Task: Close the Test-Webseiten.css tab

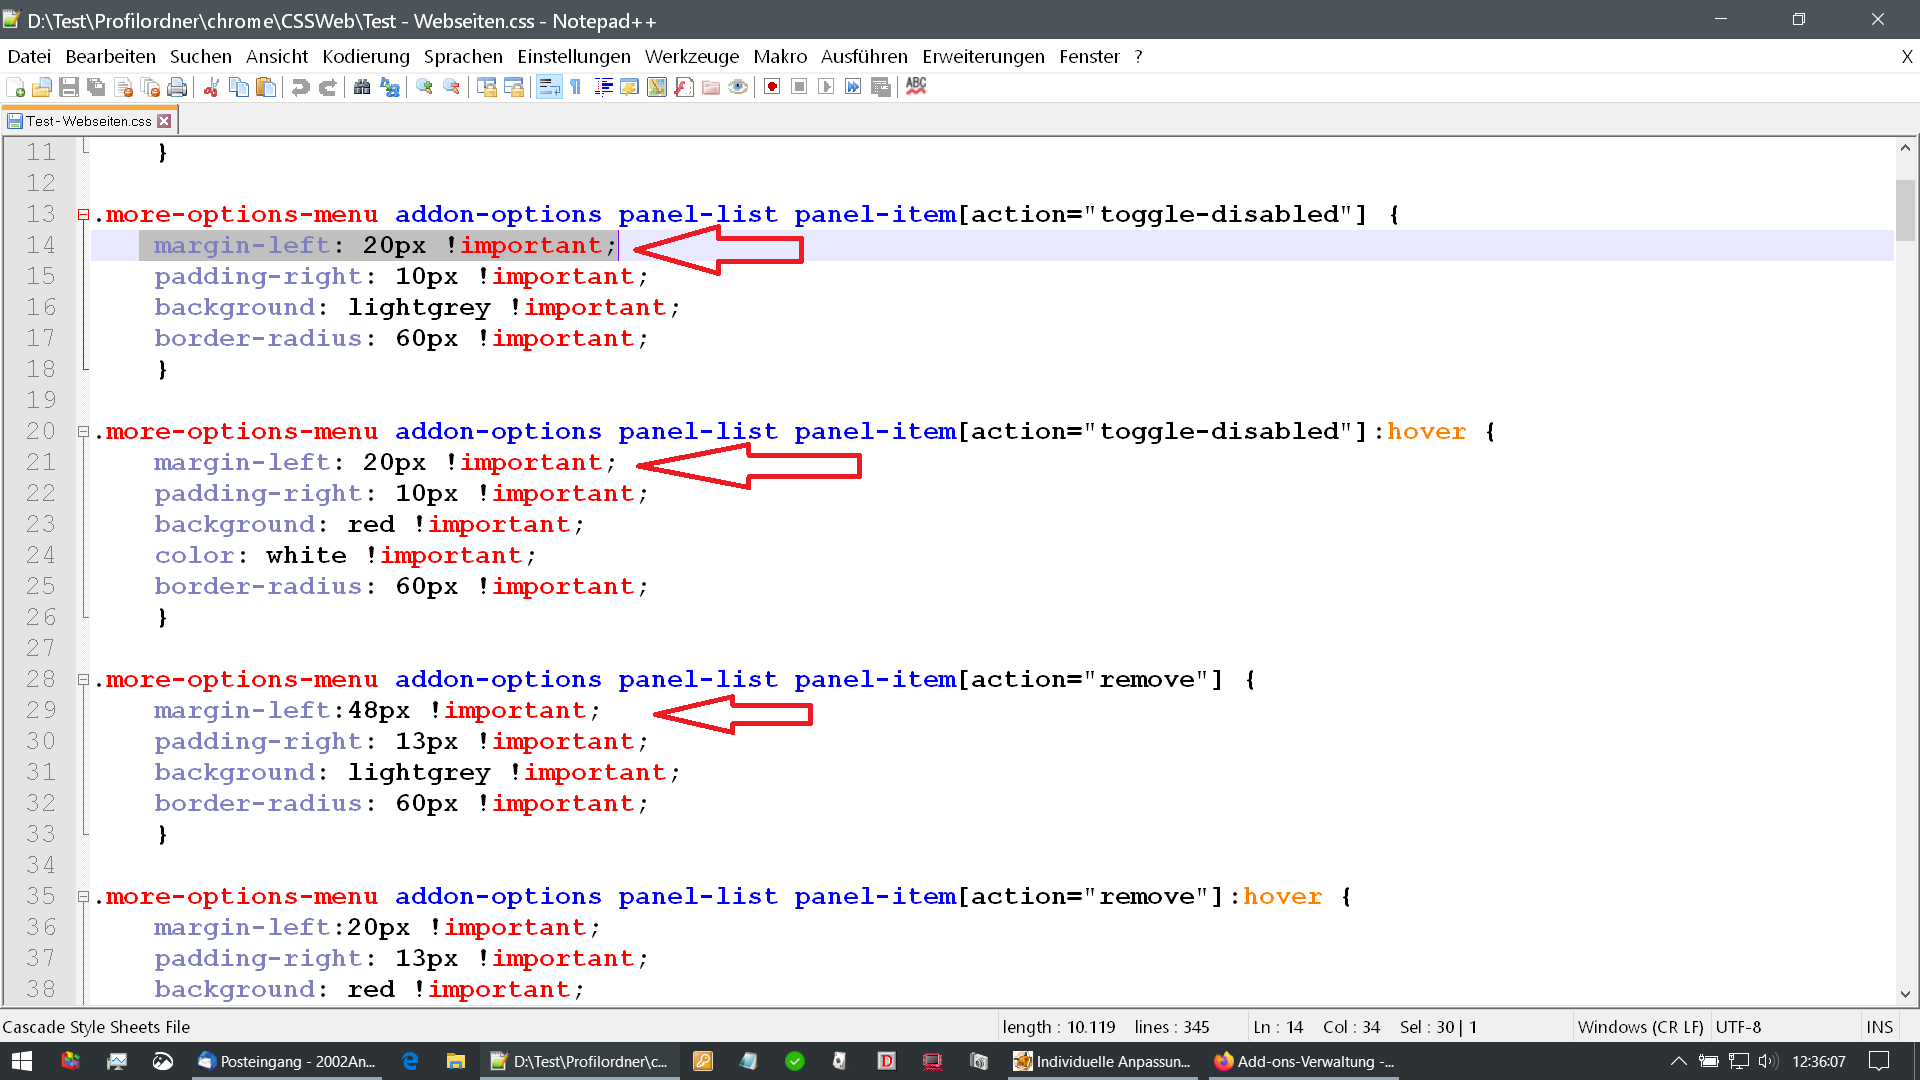Action: 165,121
